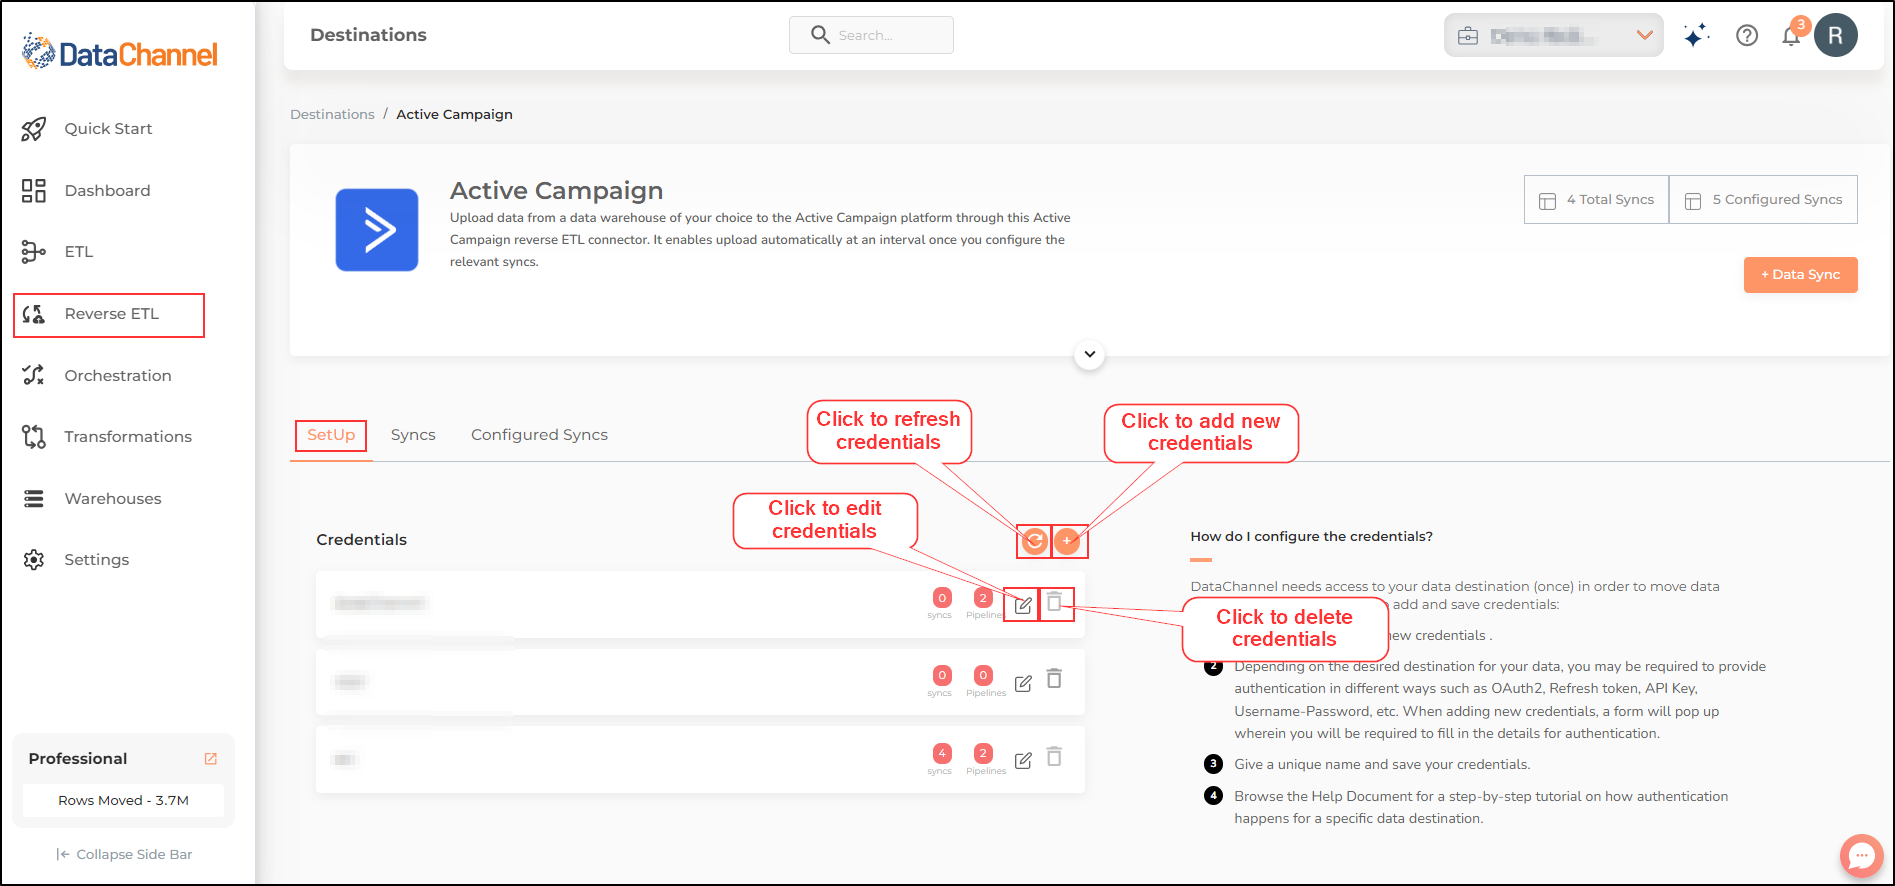The height and width of the screenshot is (886, 1895).
Task: Click the Reverse ETL icon
Action: [x=34, y=314]
